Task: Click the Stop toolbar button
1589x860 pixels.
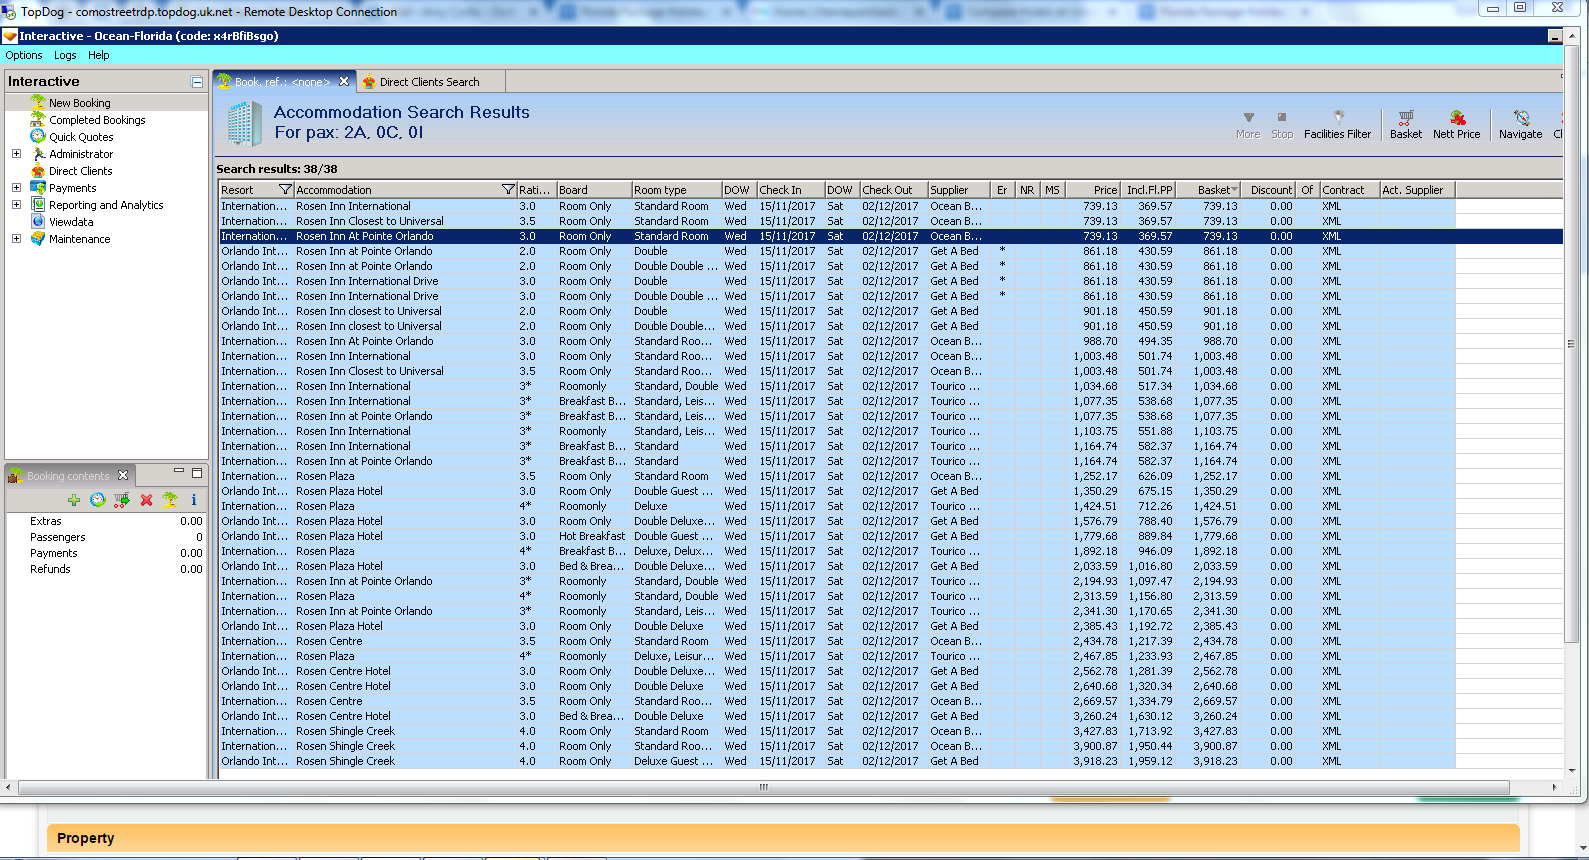Action: [x=1282, y=124]
